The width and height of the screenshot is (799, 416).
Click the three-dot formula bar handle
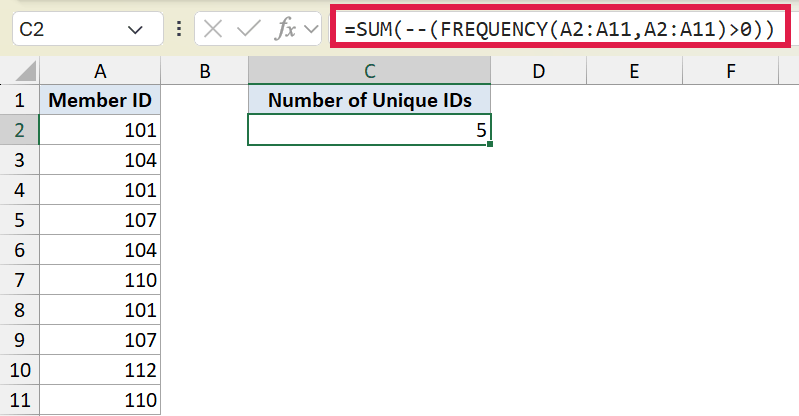pos(178,29)
